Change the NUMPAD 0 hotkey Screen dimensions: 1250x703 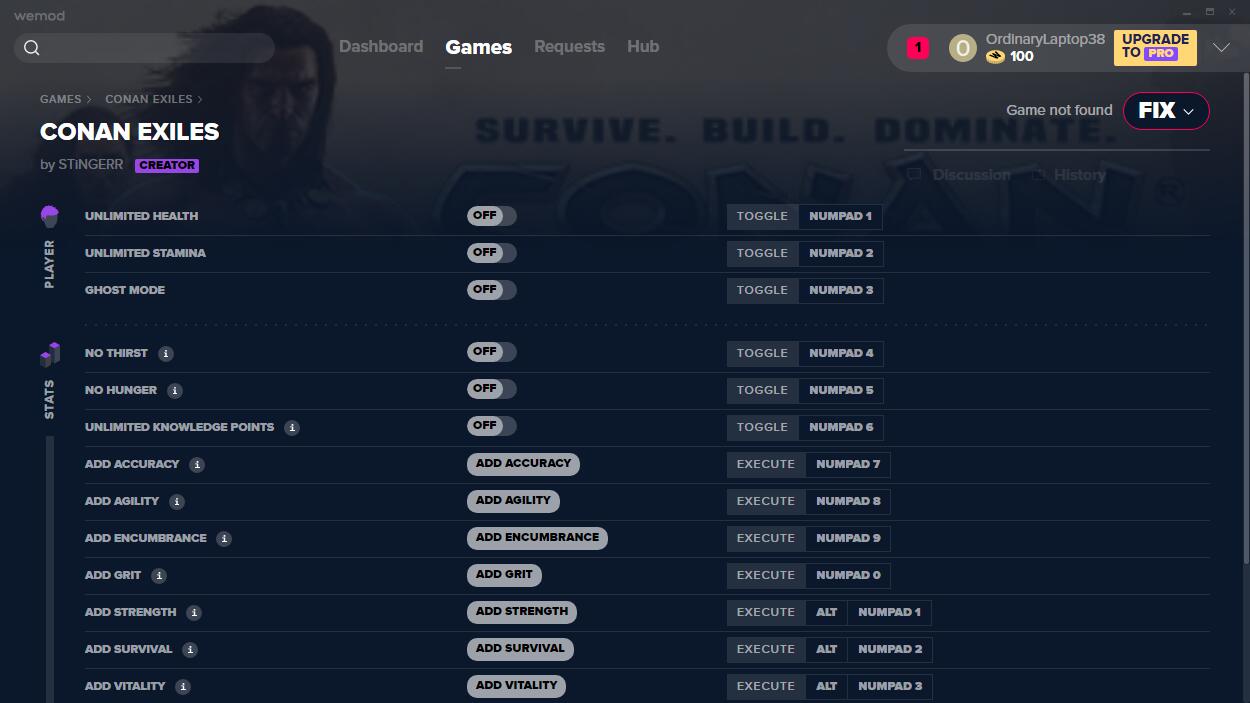pyautogui.click(x=848, y=575)
